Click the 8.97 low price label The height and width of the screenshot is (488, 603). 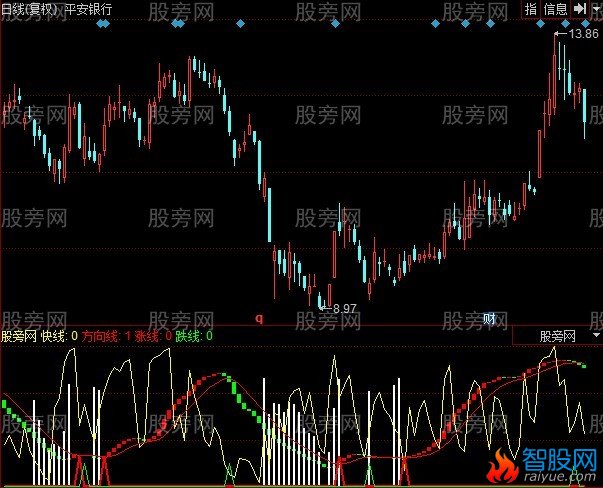coord(345,308)
